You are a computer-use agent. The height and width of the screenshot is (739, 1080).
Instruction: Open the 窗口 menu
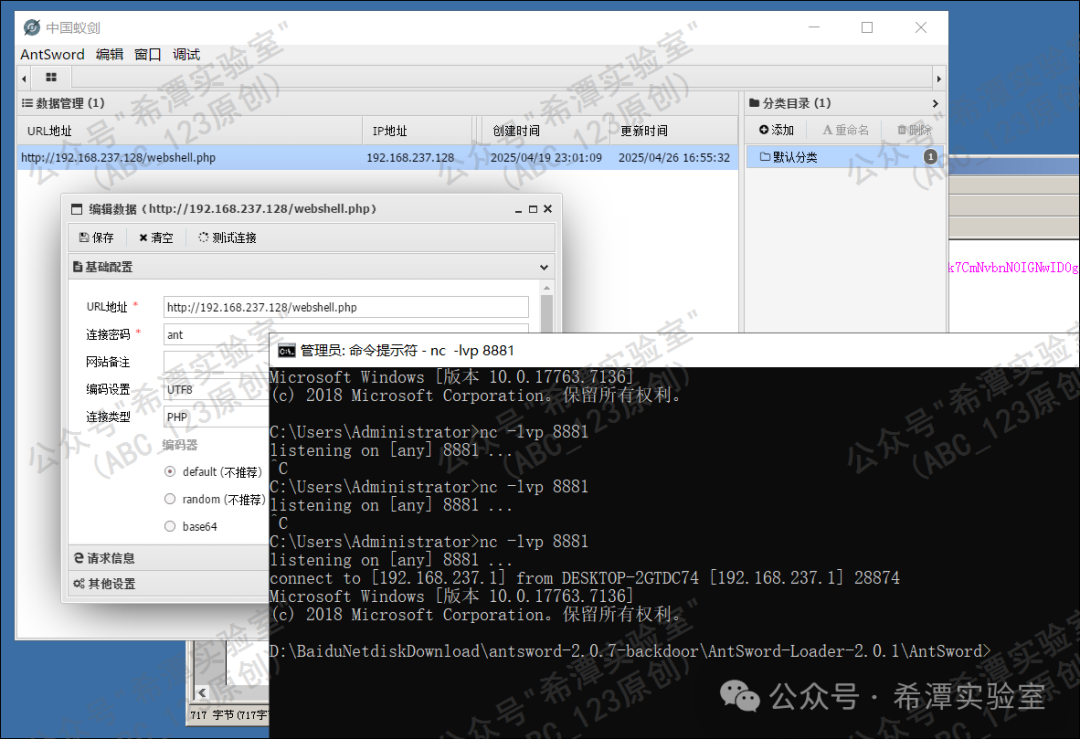coord(147,54)
